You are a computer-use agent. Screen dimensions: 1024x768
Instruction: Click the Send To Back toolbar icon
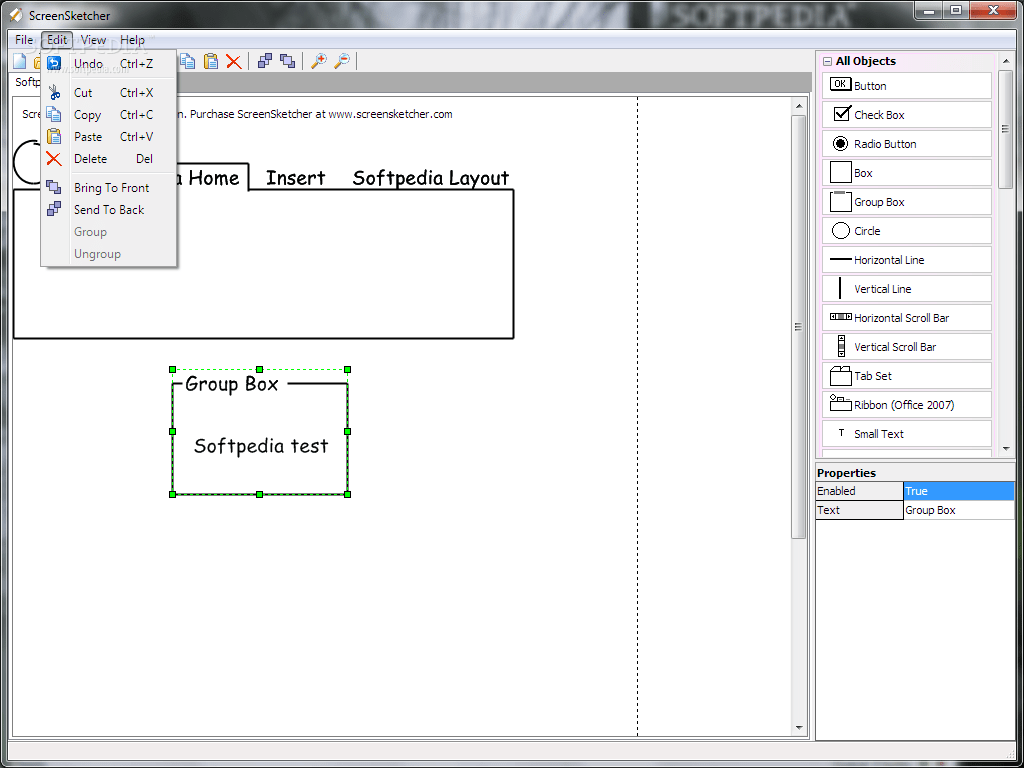[x=265, y=61]
